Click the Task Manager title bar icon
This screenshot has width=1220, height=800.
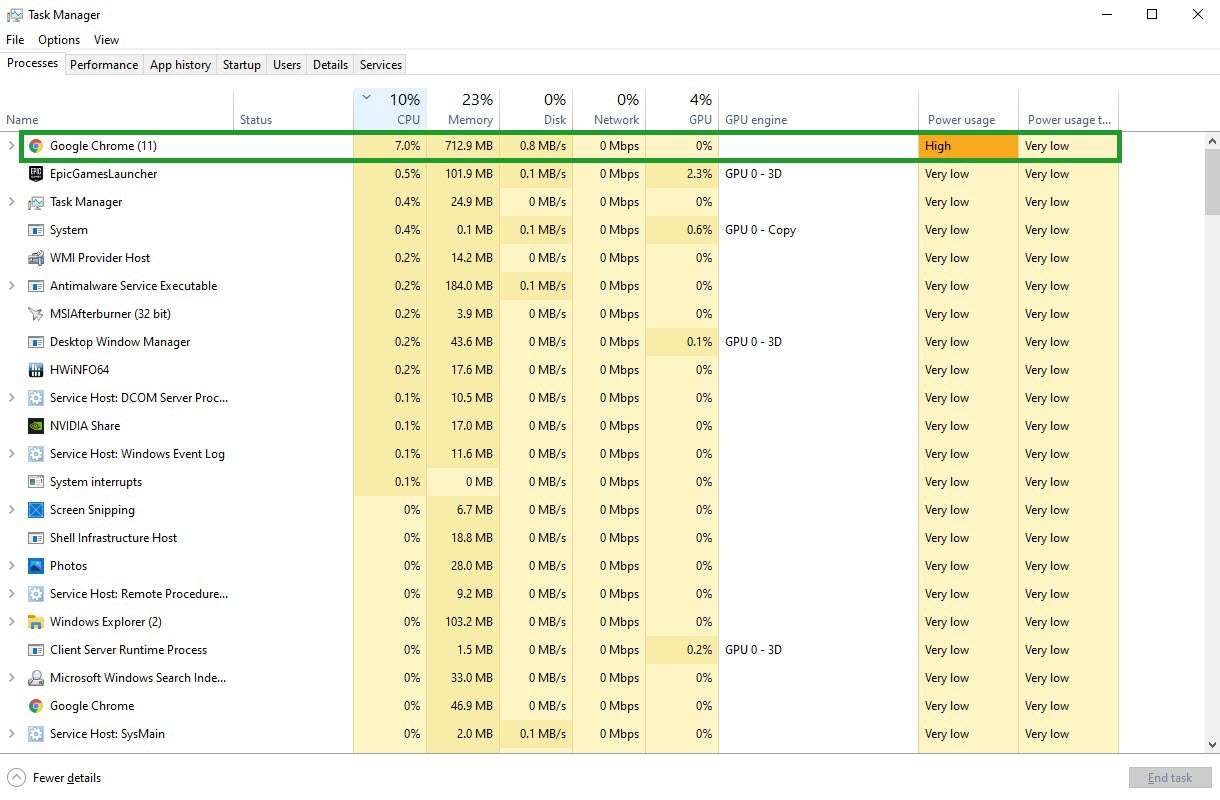(14, 15)
